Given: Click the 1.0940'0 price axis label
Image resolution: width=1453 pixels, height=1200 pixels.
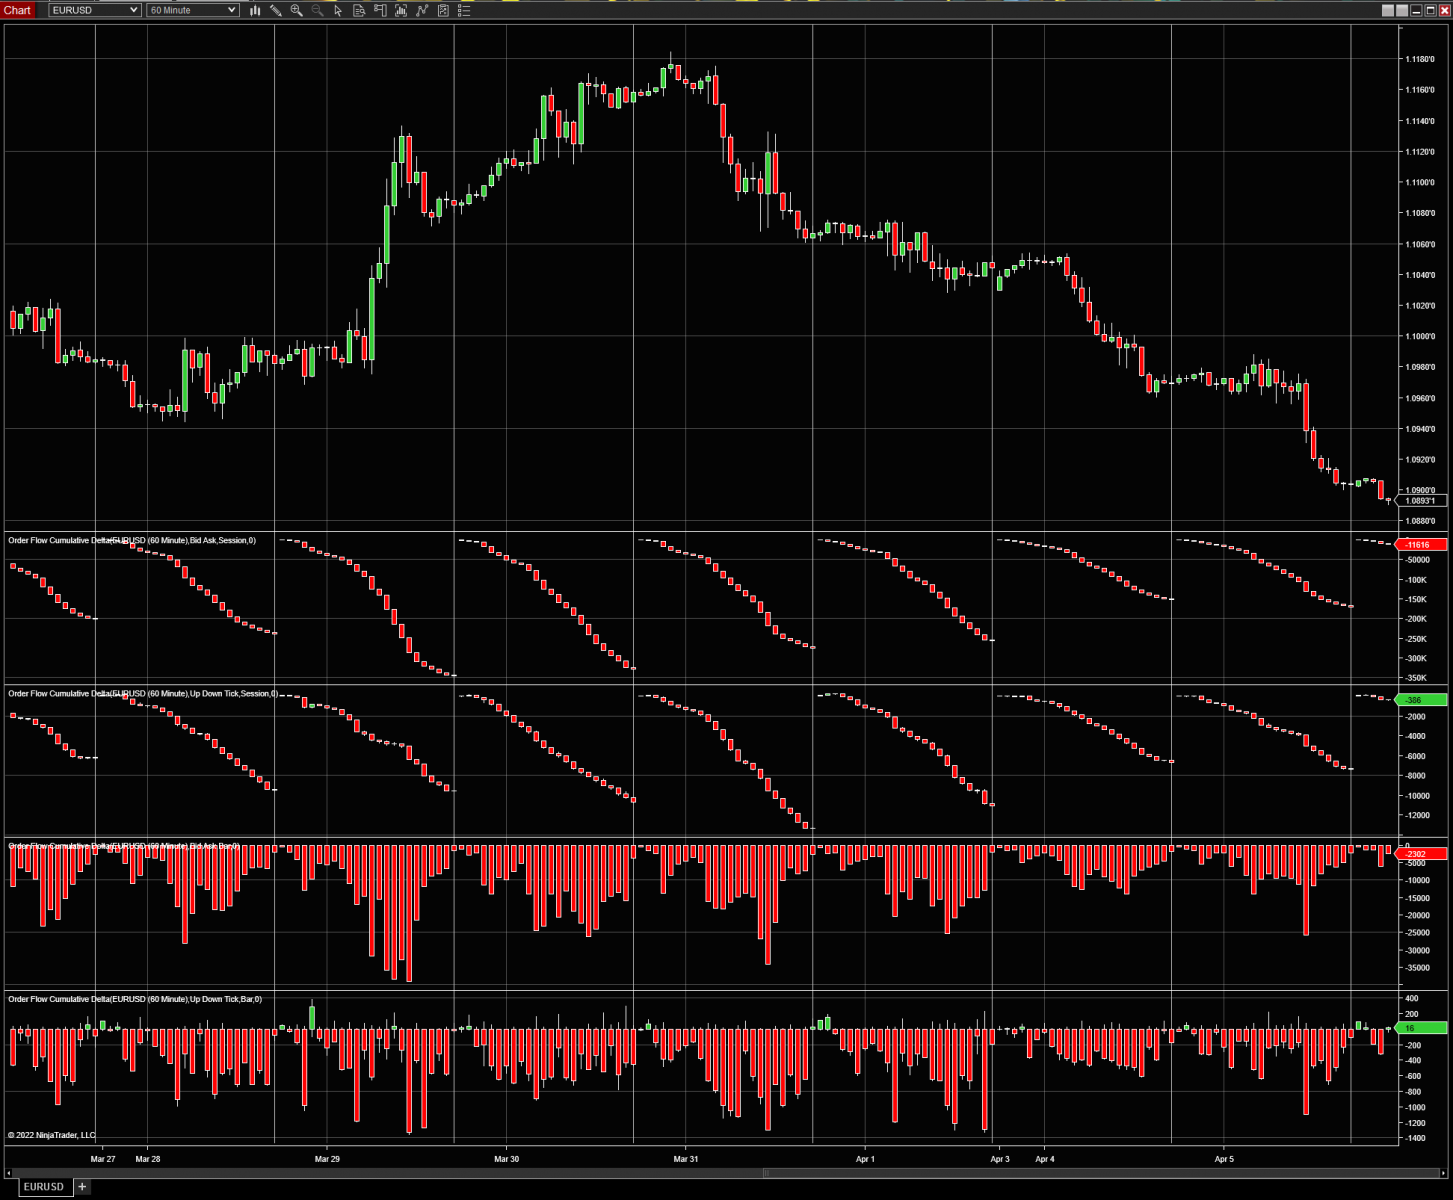Looking at the screenshot, I should [x=1420, y=429].
